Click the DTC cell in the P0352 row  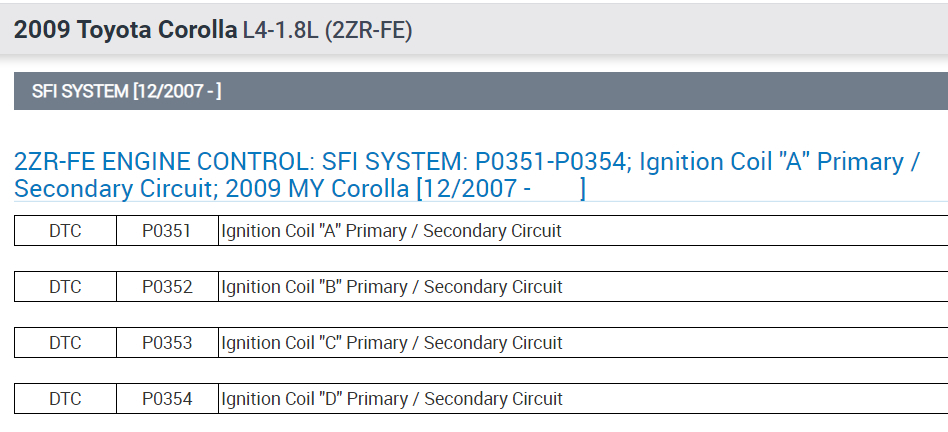coord(65,287)
